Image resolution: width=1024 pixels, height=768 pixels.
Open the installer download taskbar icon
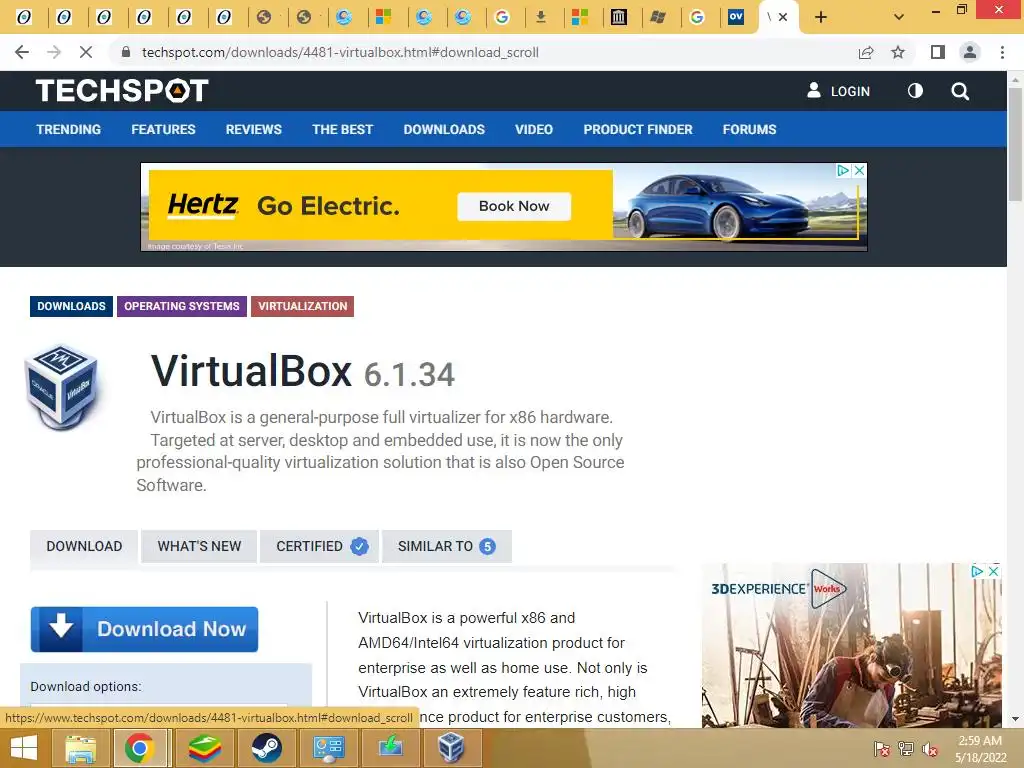(390, 748)
